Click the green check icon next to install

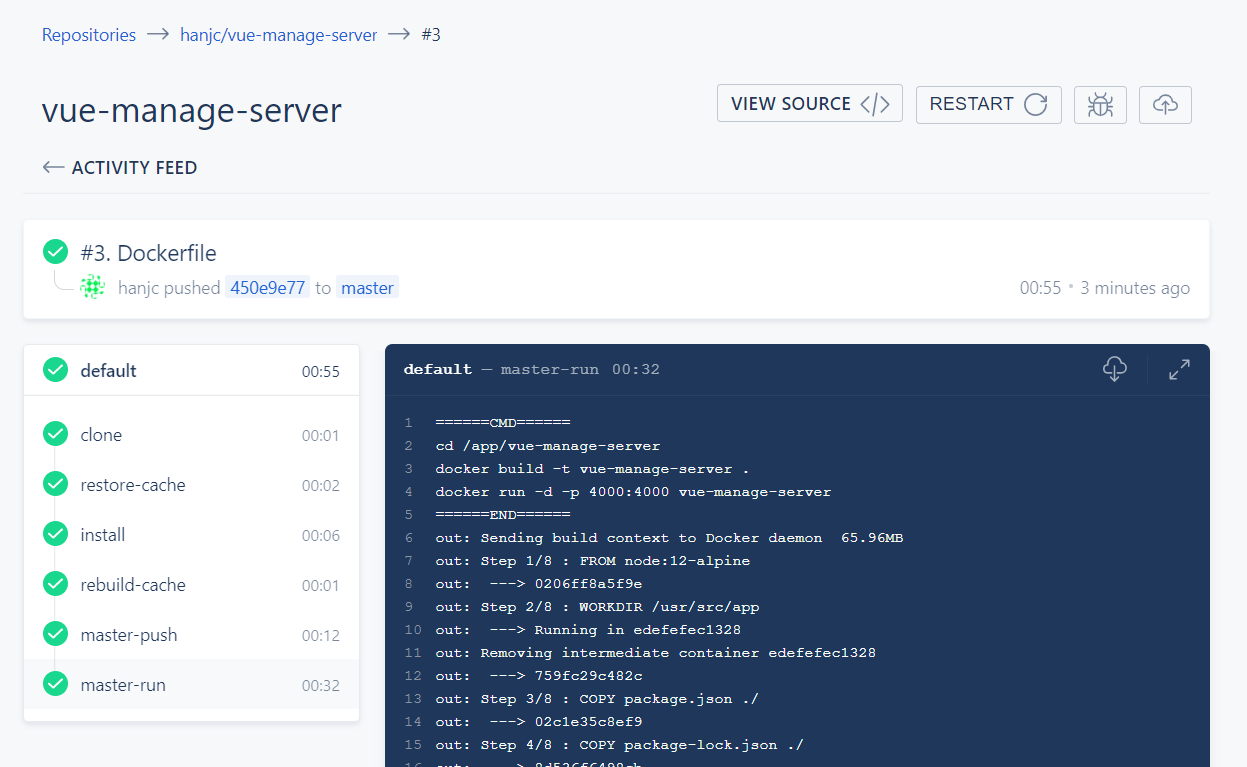[55, 534]
